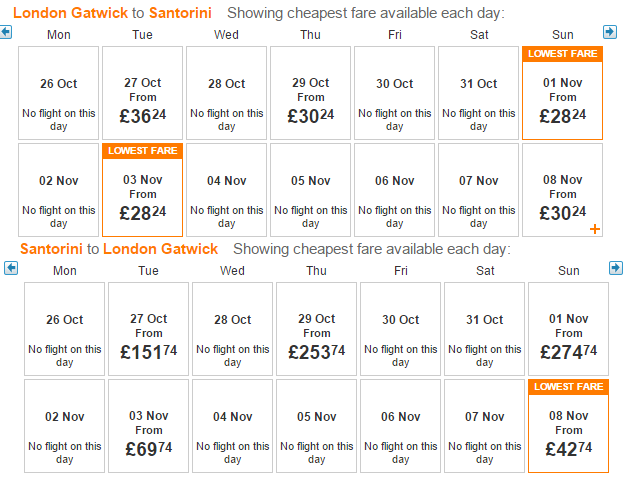The image size is (628, 478).
Task: Click orange plus icon on outbound 08 Nov
Action: (595, 229)
